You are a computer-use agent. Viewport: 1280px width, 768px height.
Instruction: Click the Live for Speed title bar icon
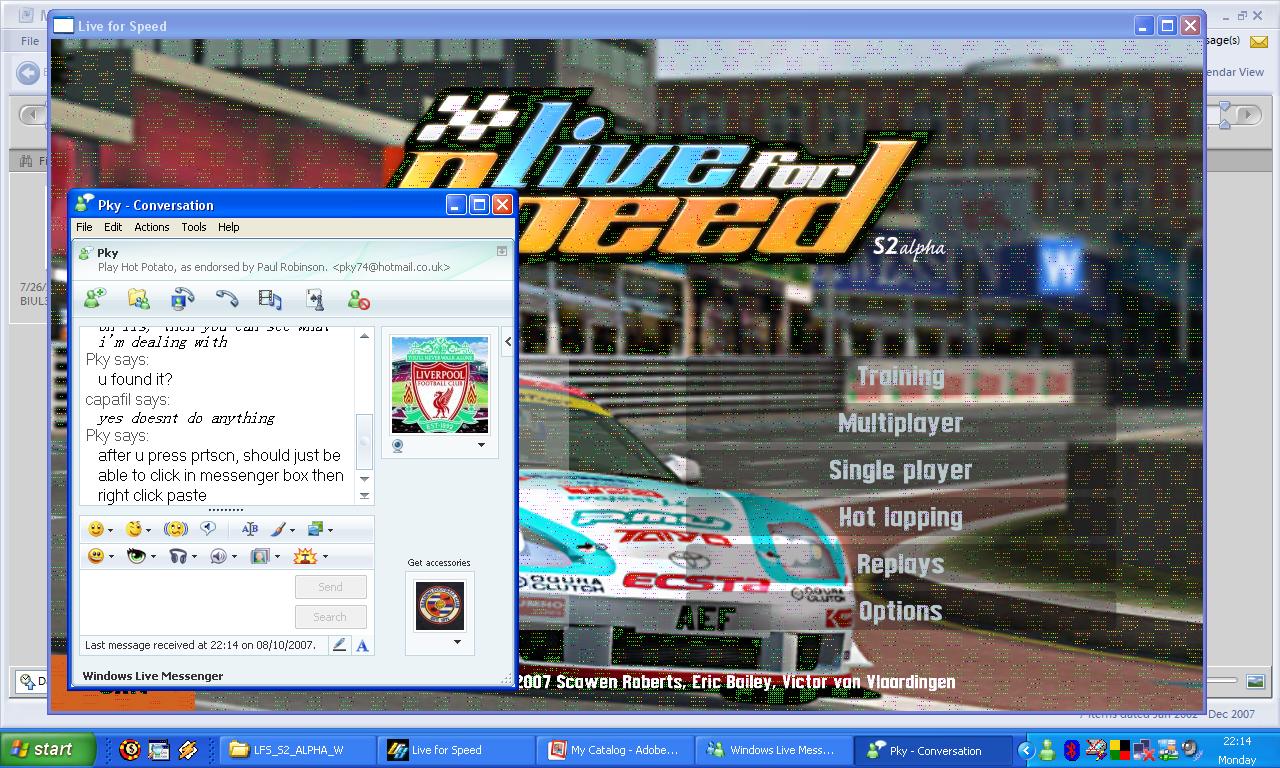pyautogui.click(x=63, y=26)
